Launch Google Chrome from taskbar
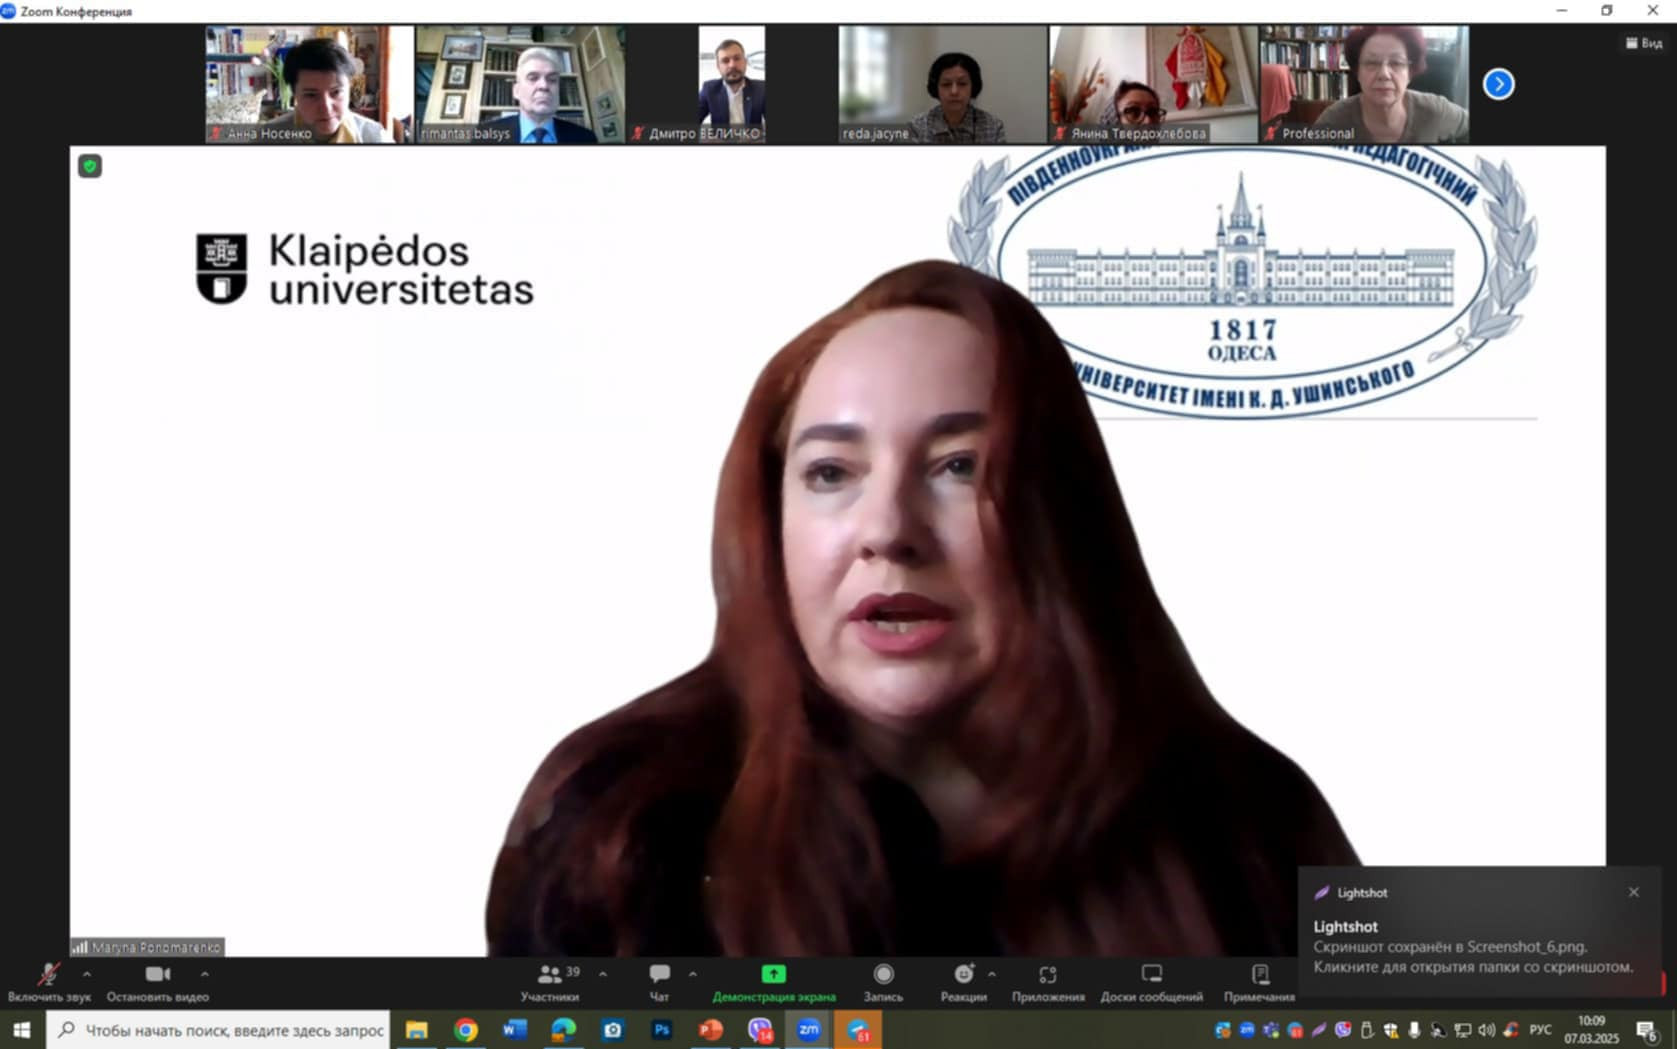The image size is (1677, 1049). click(466, 1030)
